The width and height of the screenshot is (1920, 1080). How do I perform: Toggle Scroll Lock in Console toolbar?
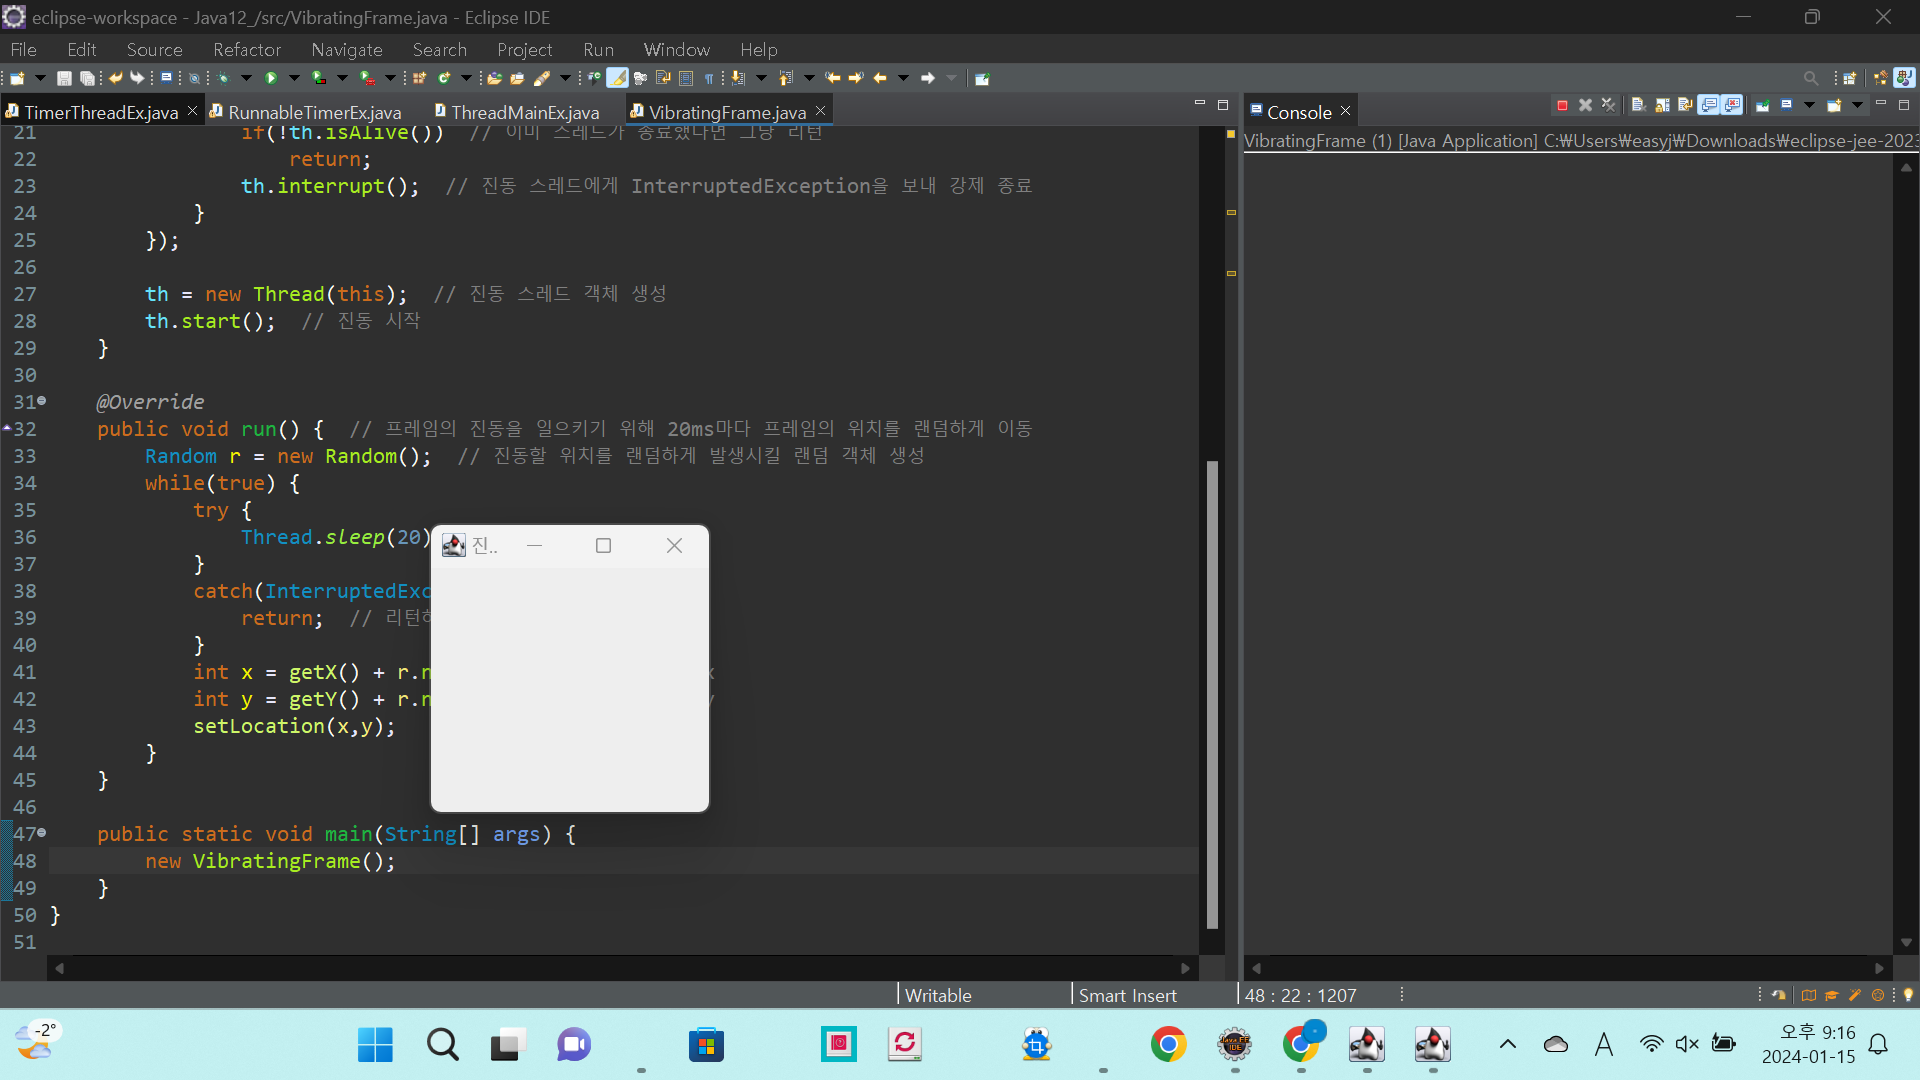click(x=1662, y=105)
